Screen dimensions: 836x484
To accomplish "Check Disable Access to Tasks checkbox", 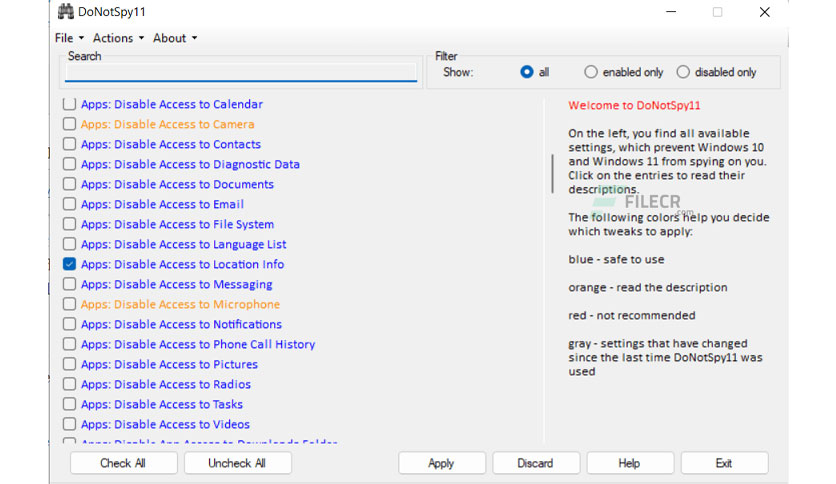I will pyautogui.click(x=69, y=404).
